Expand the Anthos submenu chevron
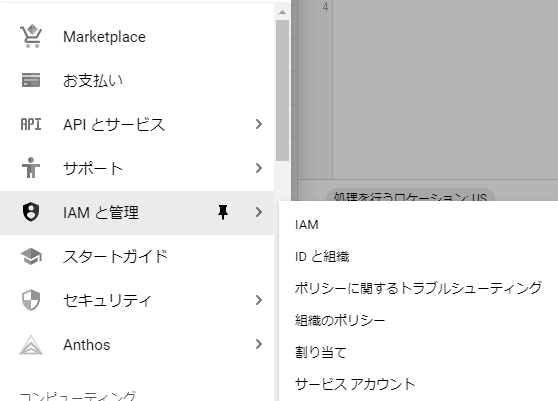This screenshot has width=558, height=401. click(x=259, y=344)
